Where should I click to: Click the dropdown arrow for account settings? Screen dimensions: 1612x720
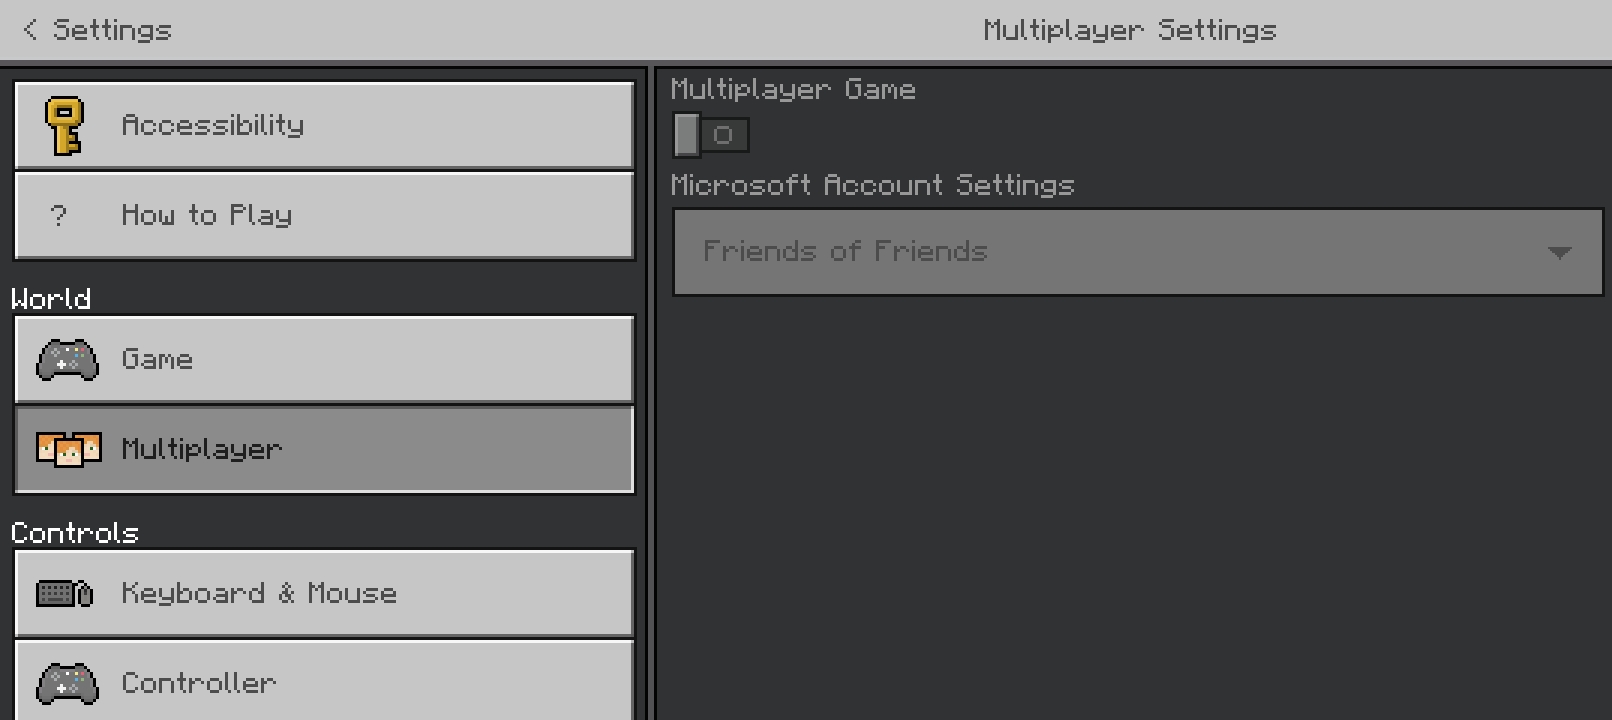1559,253
